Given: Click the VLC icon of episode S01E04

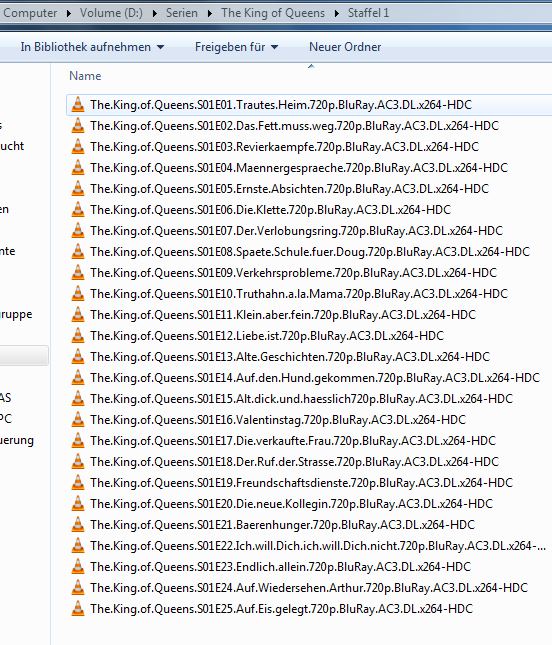Looking at the screenshot, I should point(78,168).
